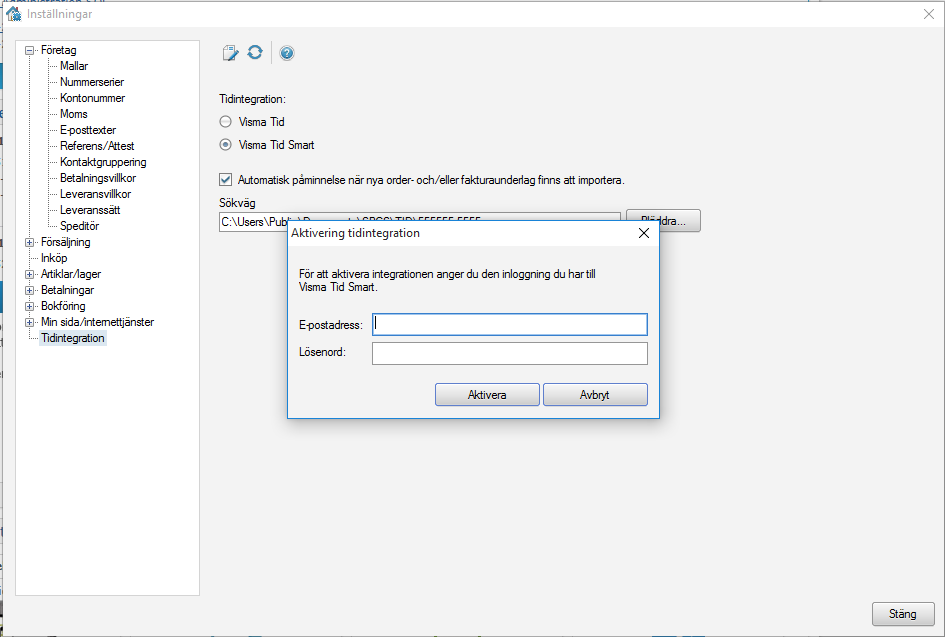Select Speditör in the tree

[x=79, y=226]
